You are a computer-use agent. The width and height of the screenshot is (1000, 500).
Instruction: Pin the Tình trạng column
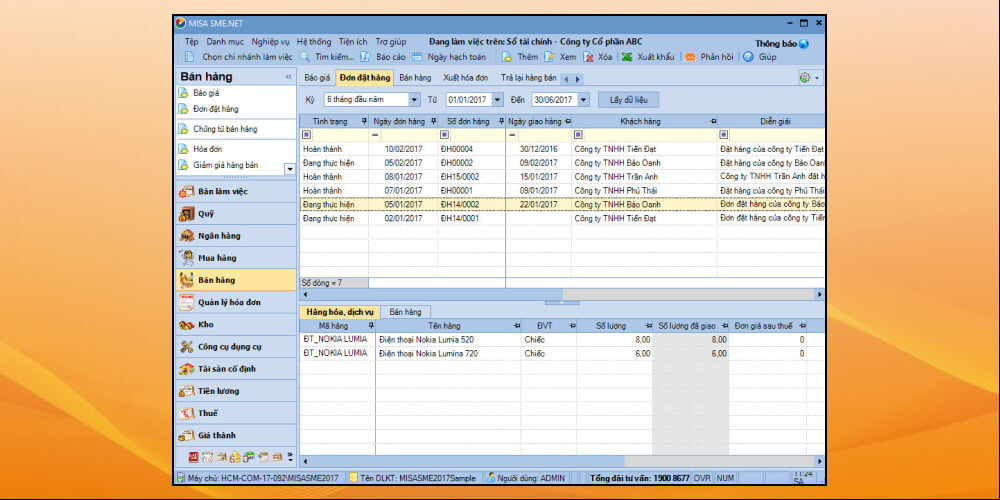[x=364, y=121]
